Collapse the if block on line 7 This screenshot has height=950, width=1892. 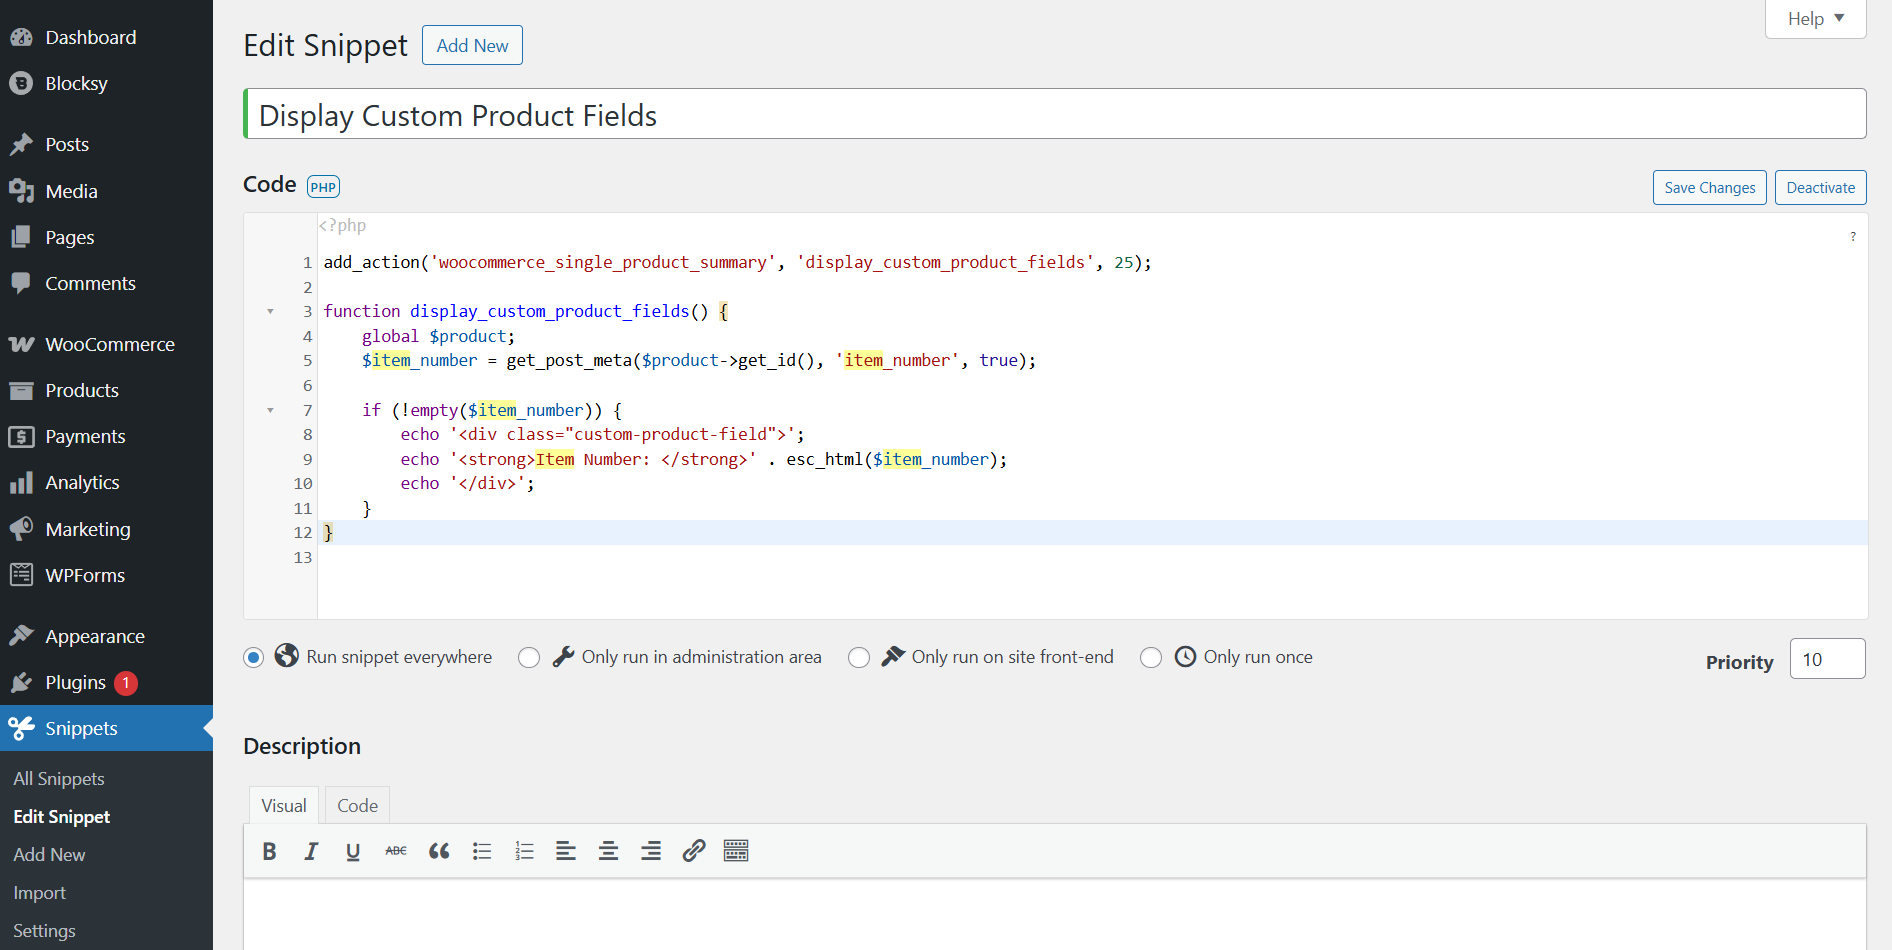270,410
